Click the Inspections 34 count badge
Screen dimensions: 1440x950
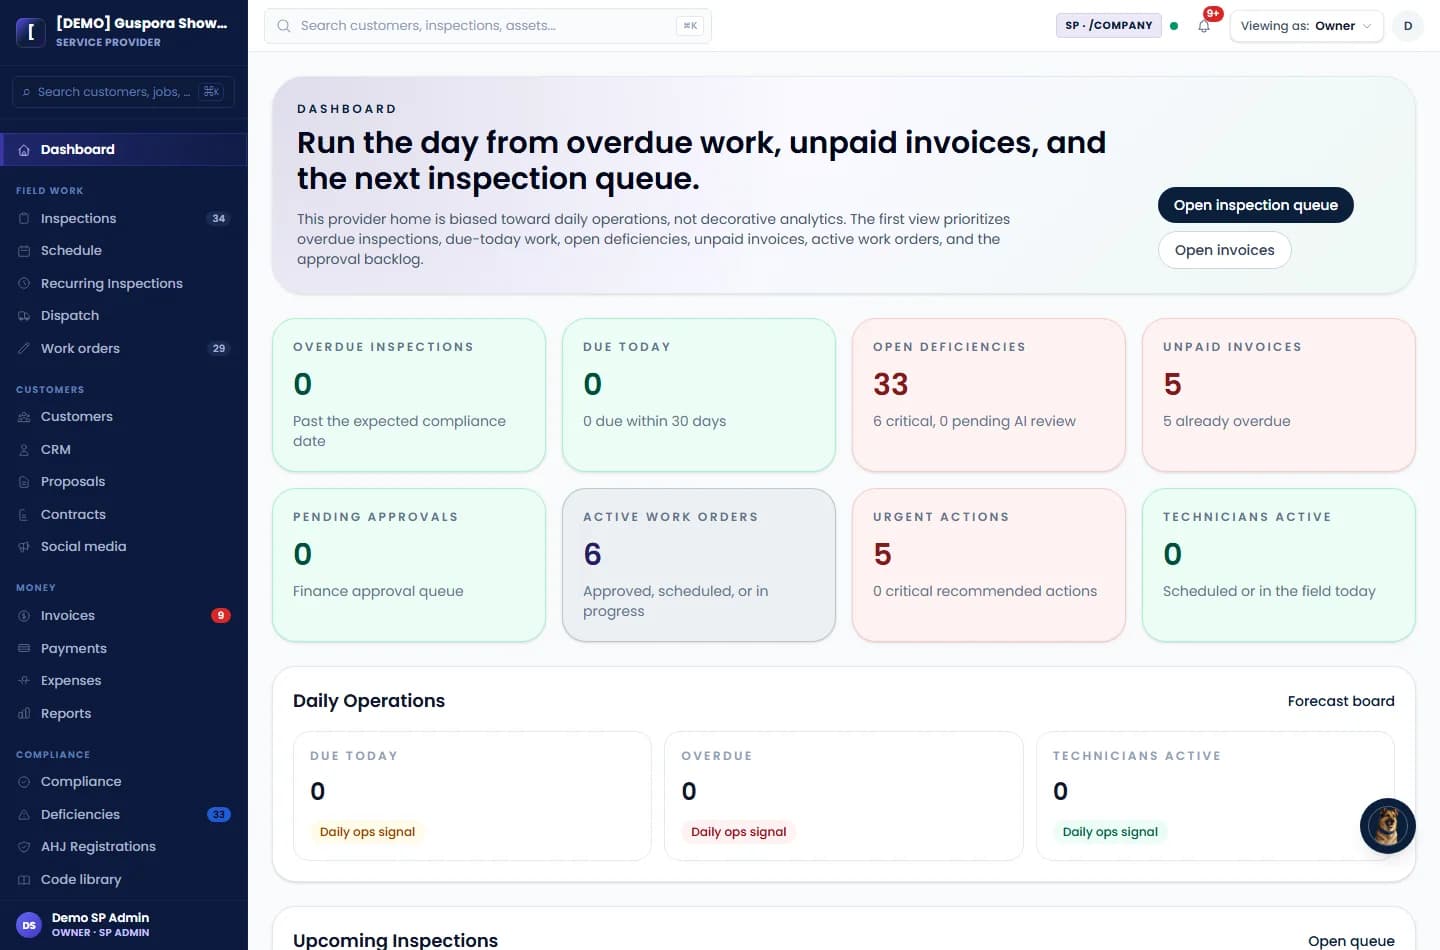coord(219,219)
